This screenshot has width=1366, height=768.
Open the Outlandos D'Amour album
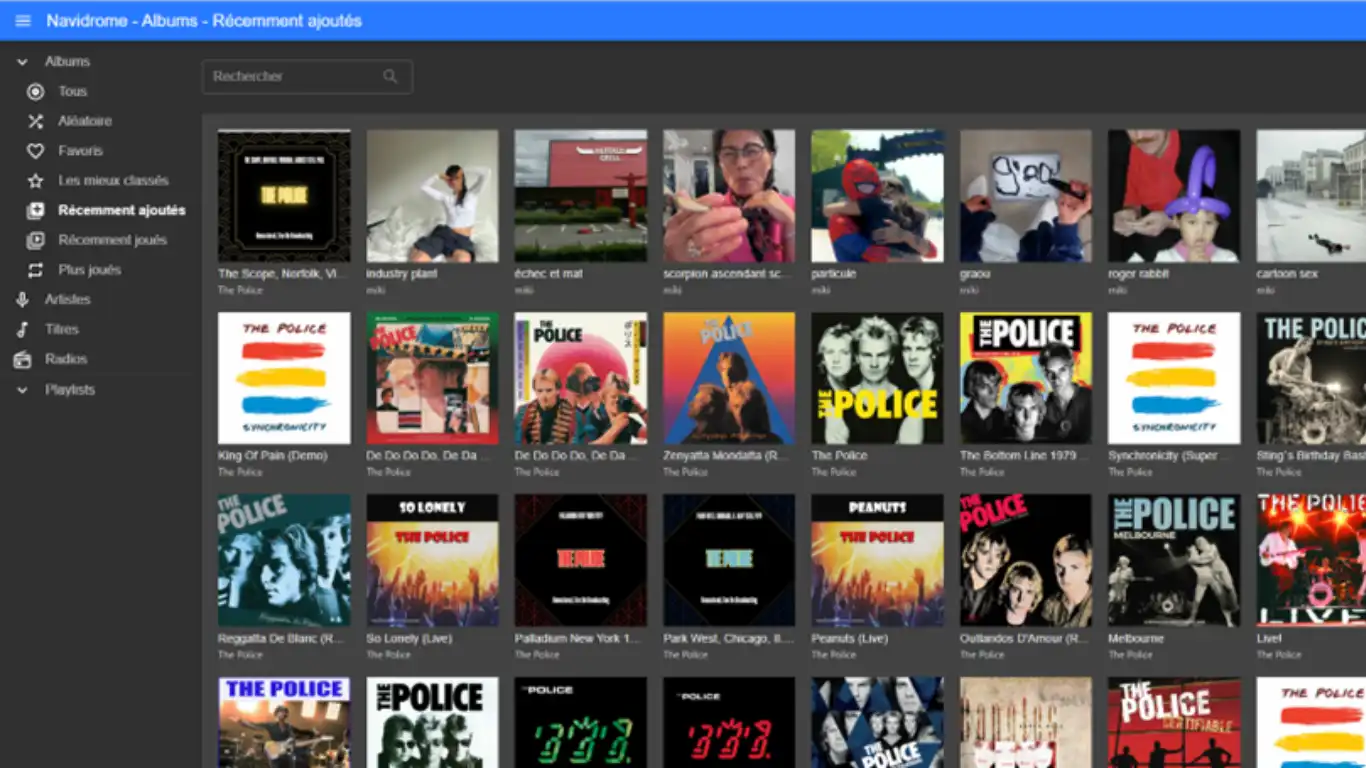(1025, 561)
